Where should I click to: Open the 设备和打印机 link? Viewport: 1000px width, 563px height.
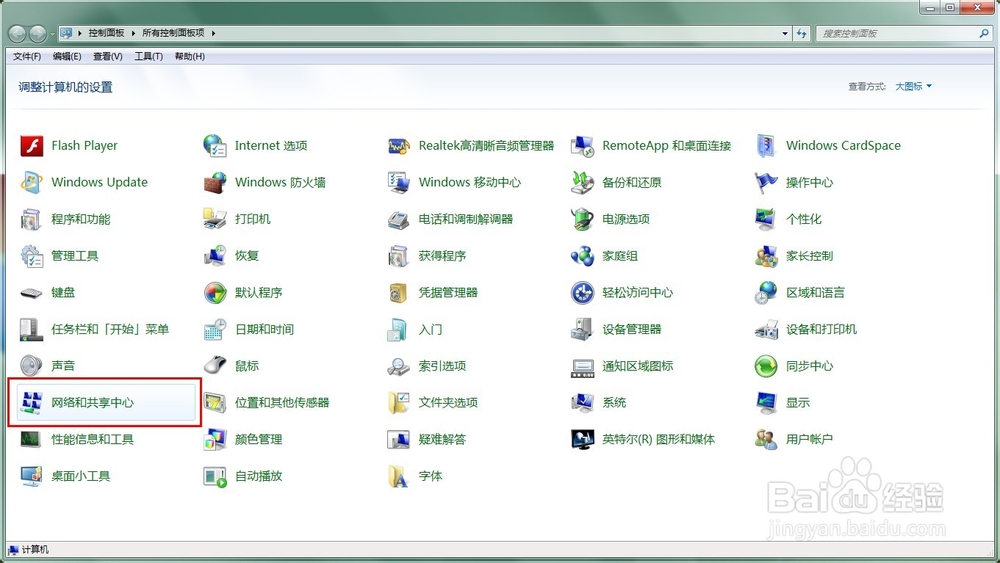[x=821, y=329]
